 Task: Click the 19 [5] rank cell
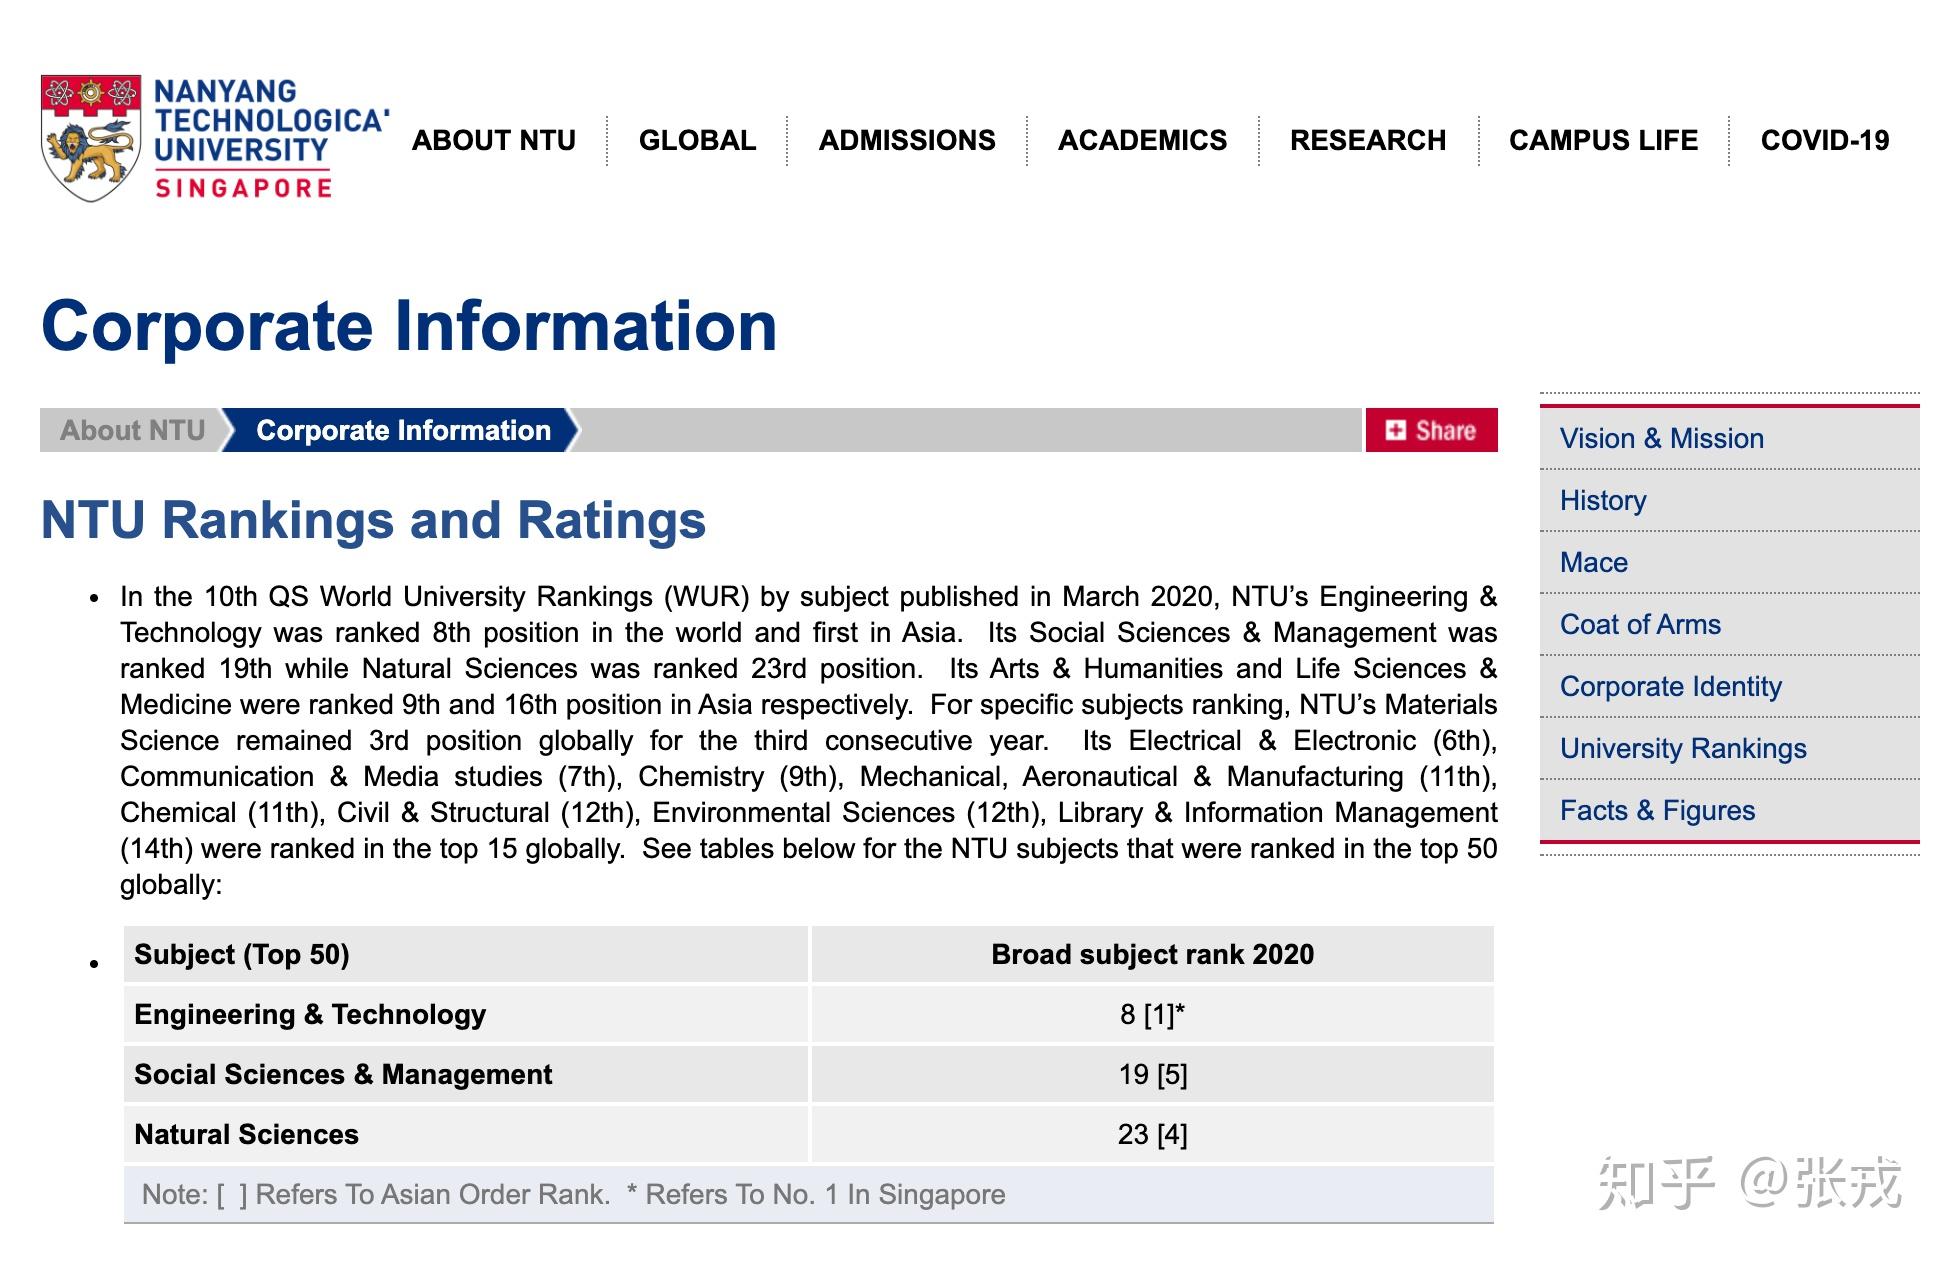point(1152,1074)
